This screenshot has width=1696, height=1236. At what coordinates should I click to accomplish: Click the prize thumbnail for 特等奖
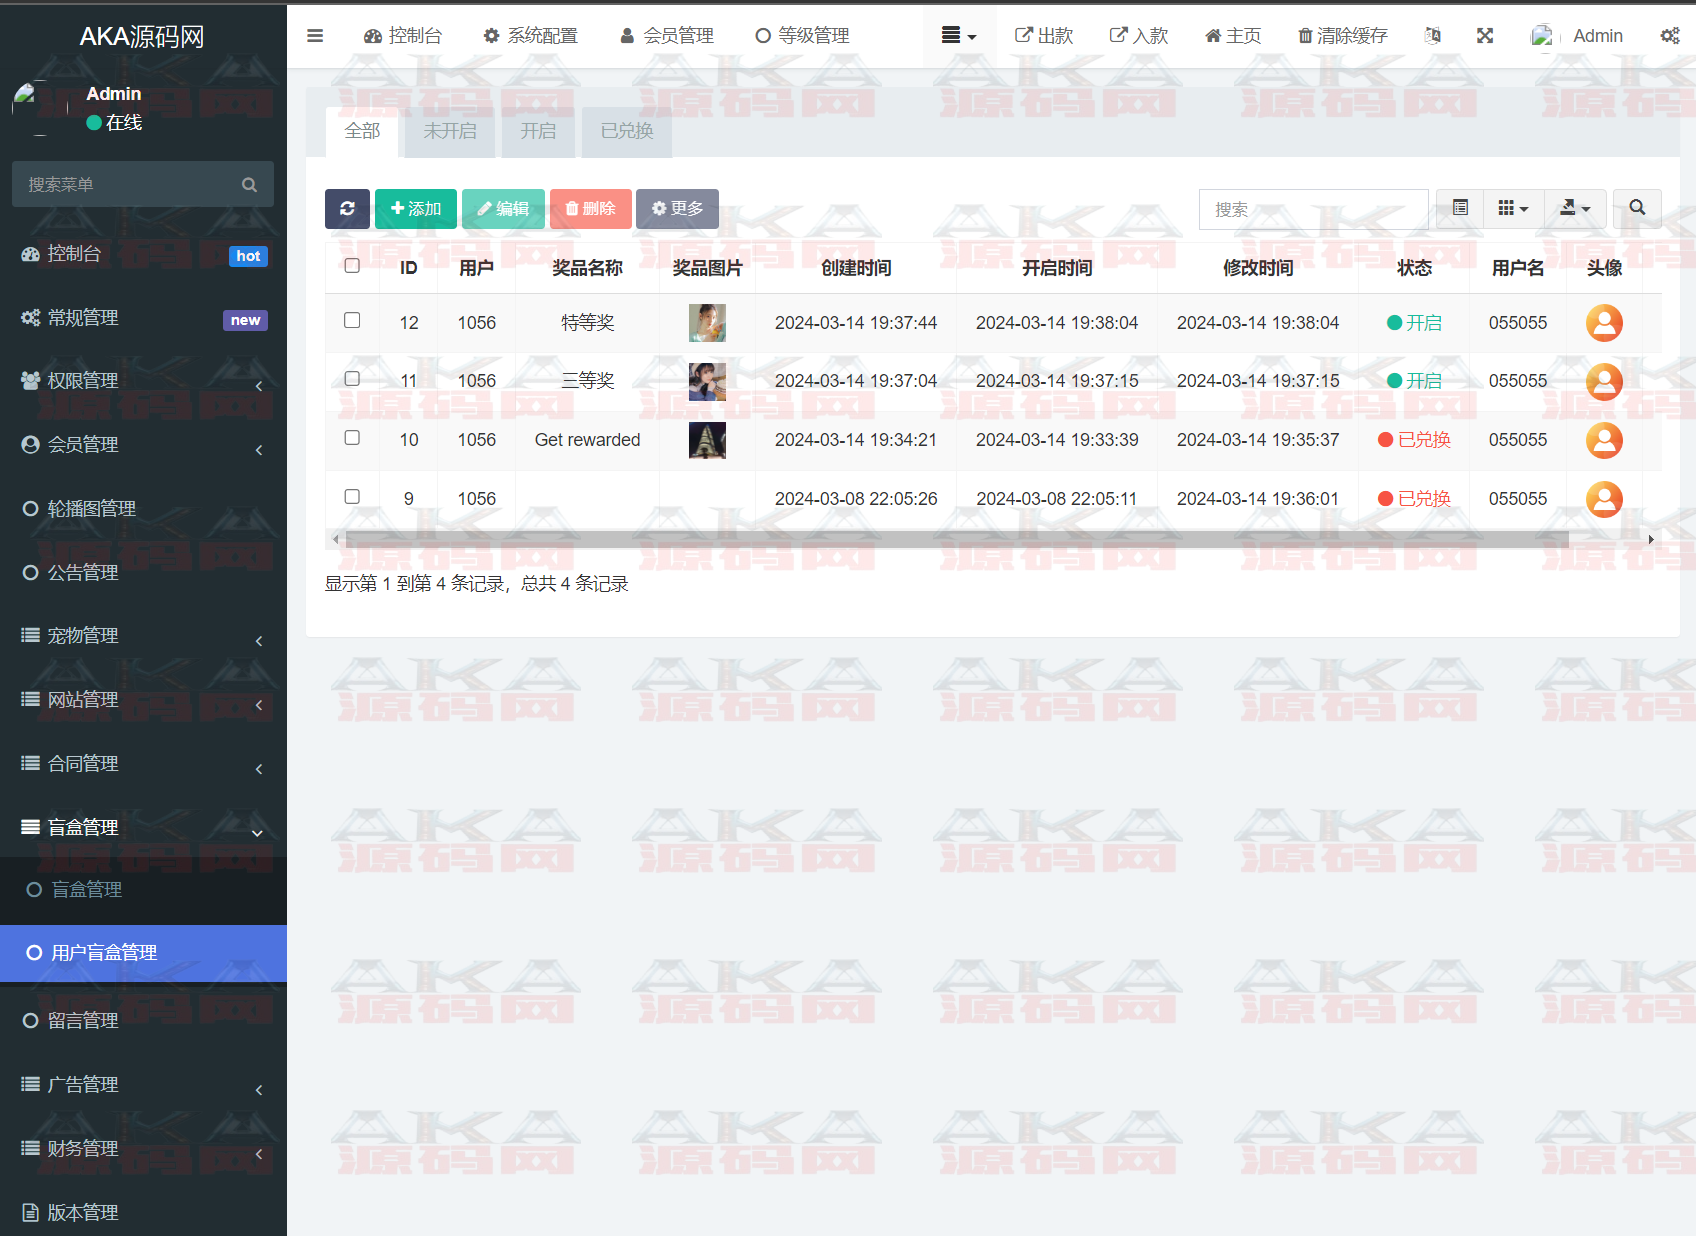tap(707, 323)
